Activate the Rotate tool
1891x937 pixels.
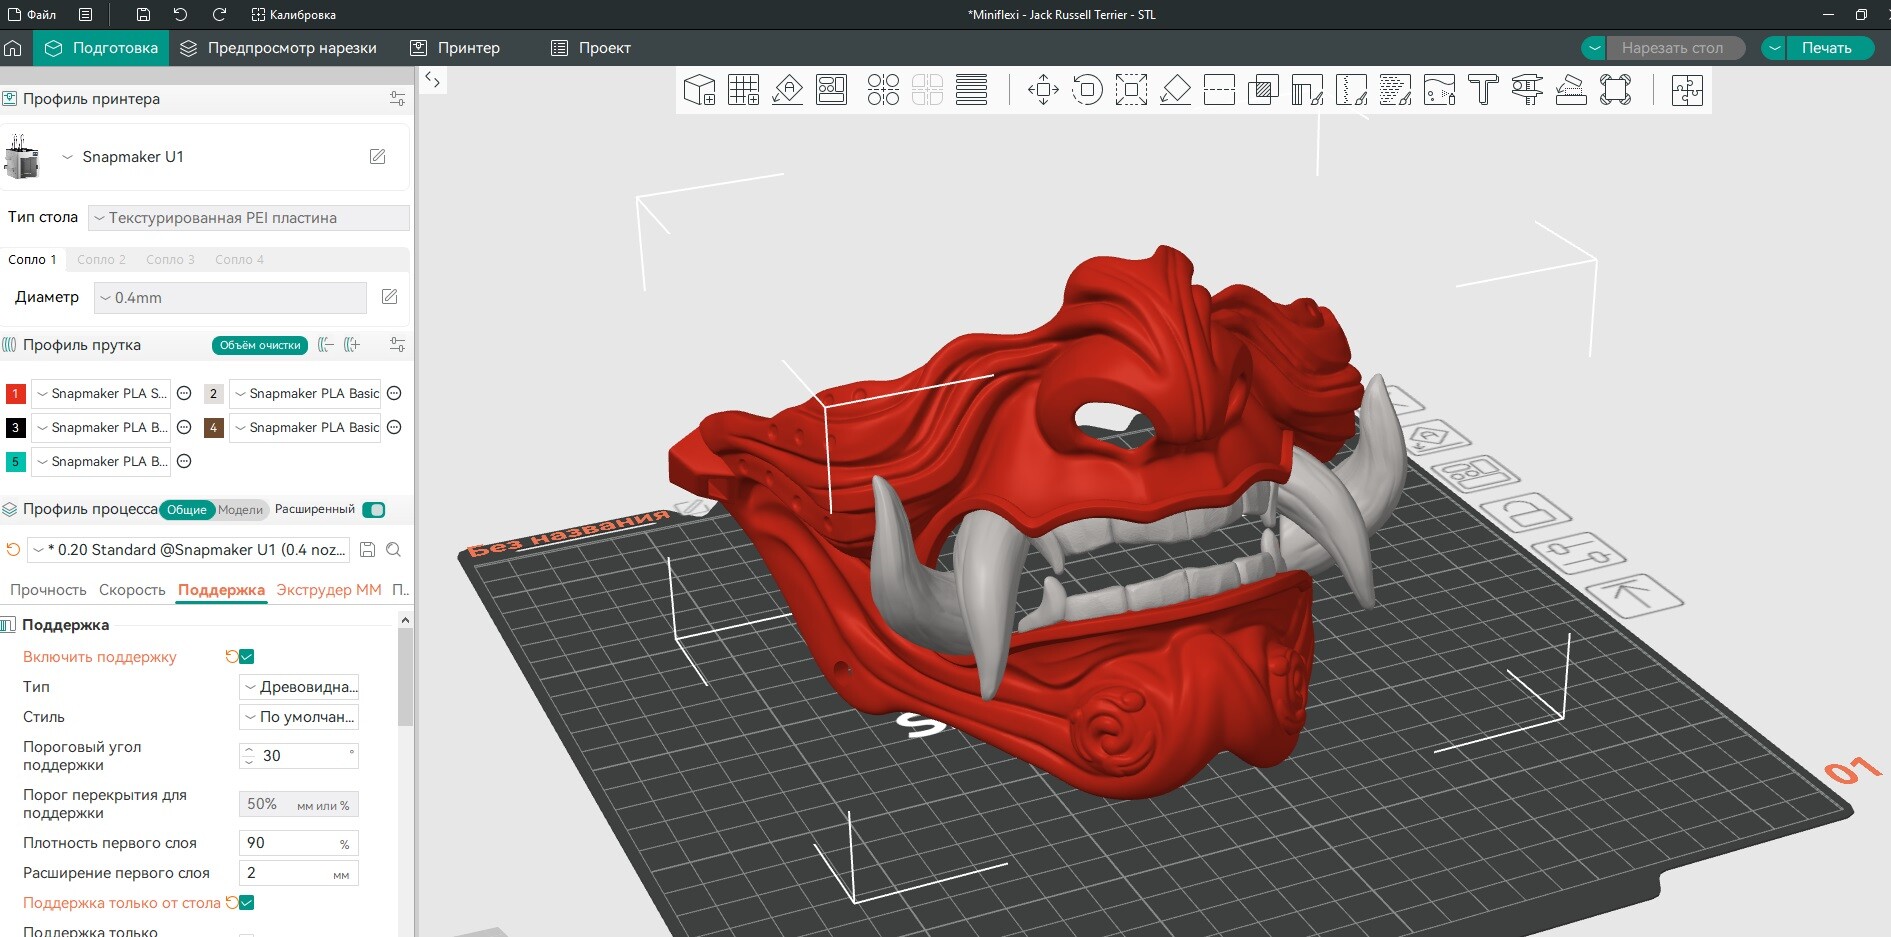(x=1087, y=90)
